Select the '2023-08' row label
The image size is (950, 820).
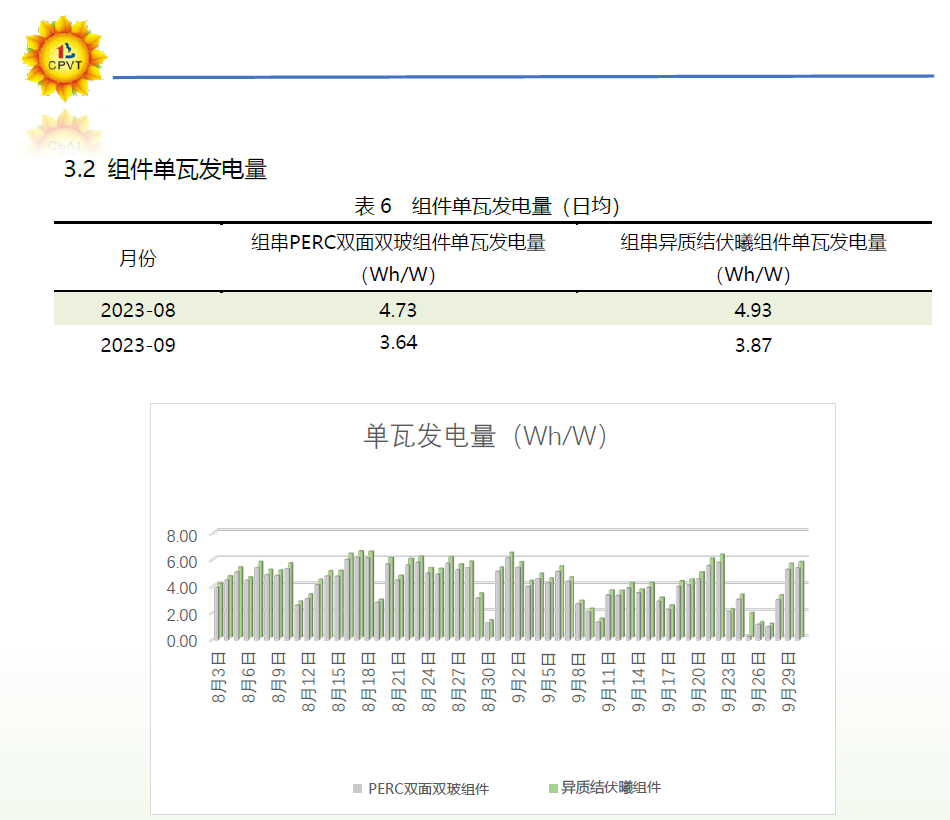tap(138, 310)
